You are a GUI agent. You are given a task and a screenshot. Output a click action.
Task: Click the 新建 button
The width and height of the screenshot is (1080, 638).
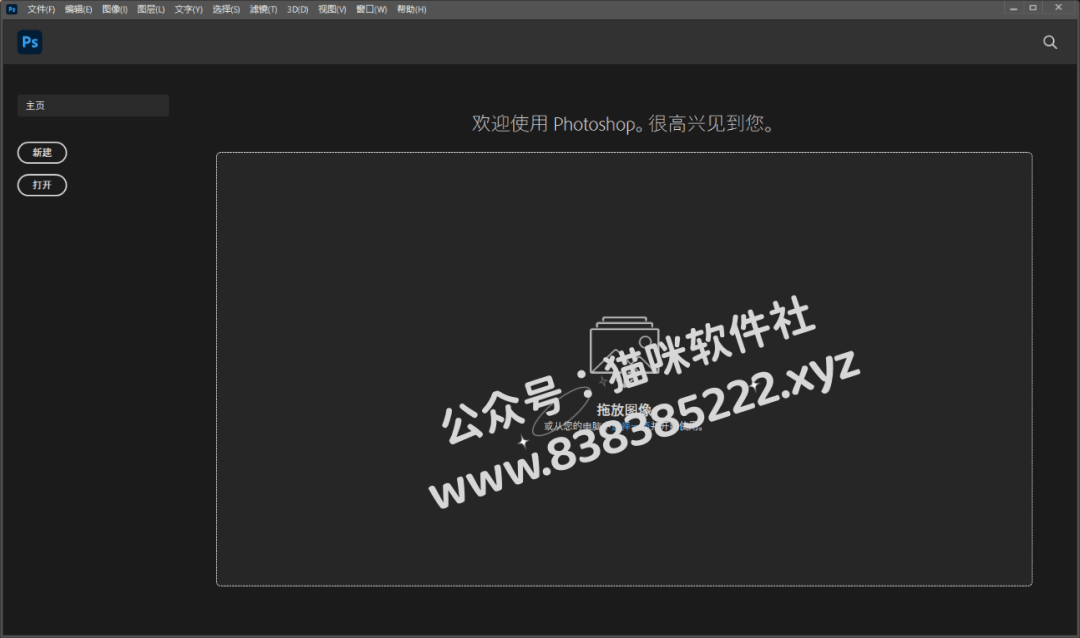pyautogui.click(x=42, y=152)
